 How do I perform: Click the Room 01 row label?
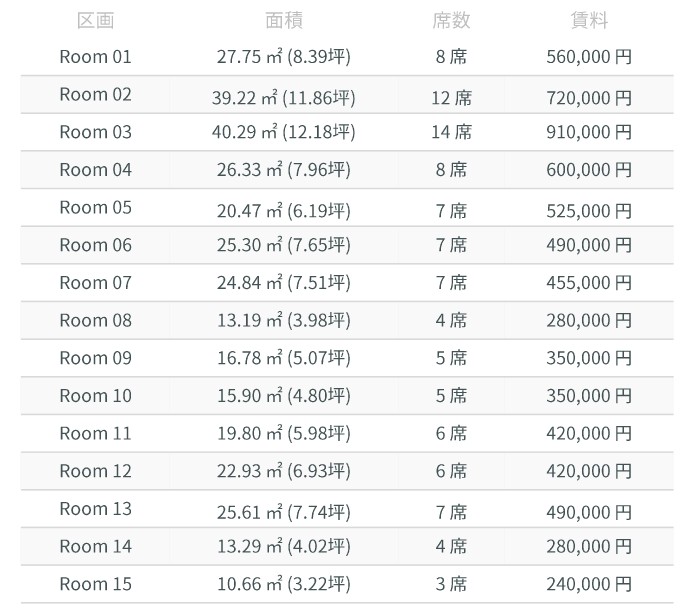pyautogui.click(x=95, y=57)
